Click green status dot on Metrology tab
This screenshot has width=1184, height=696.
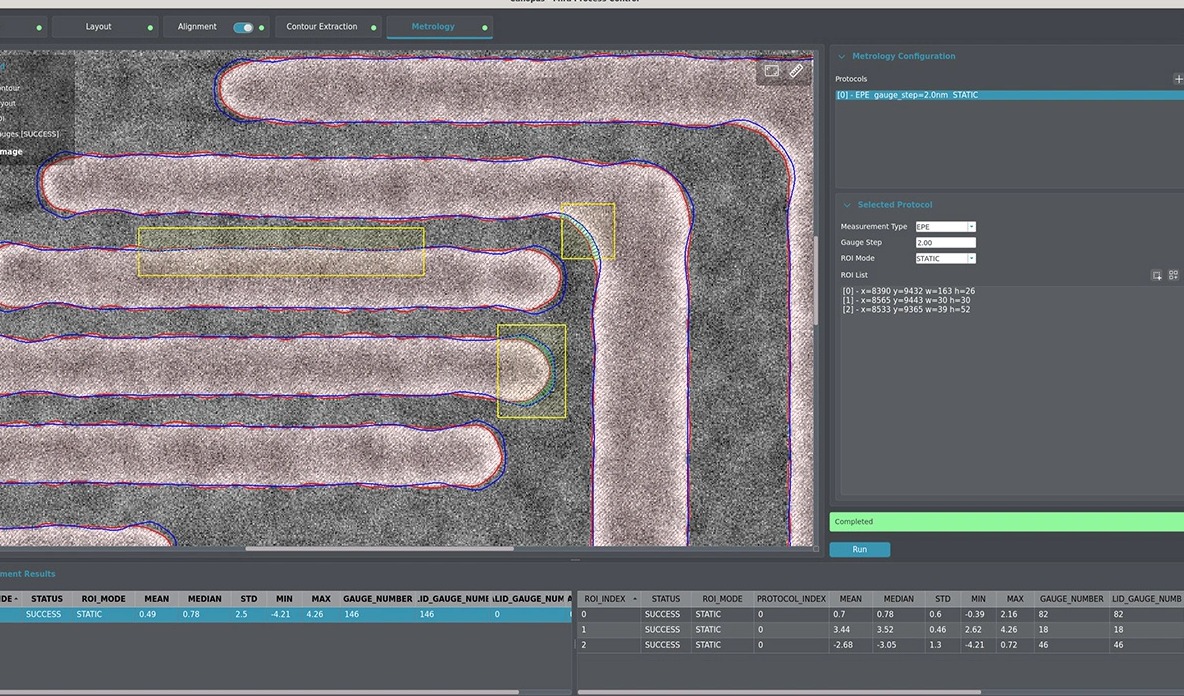(x=485, y=27)
